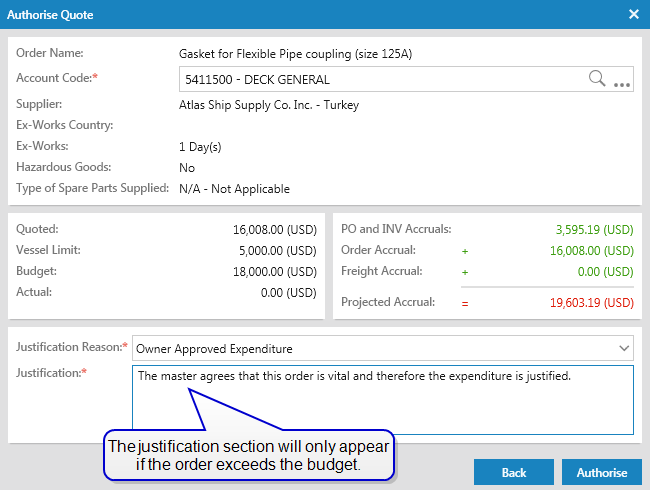
Task: Click the magnifier search icon in Account Code
Action: 597,79
